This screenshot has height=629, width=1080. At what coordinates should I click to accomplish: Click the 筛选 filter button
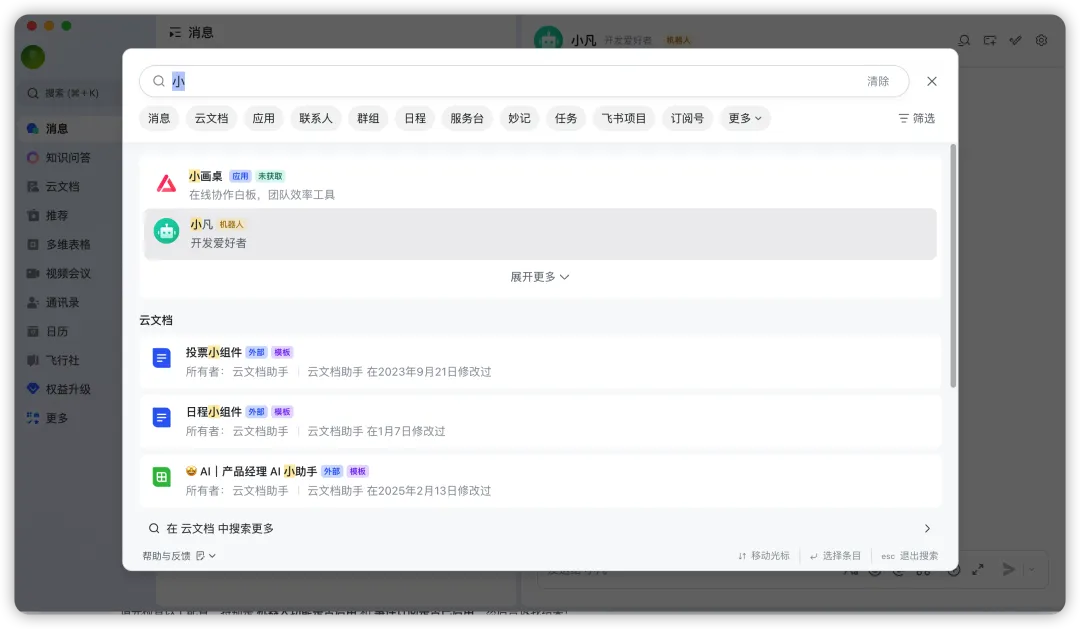pyautogui.click(x=917, y=118)
